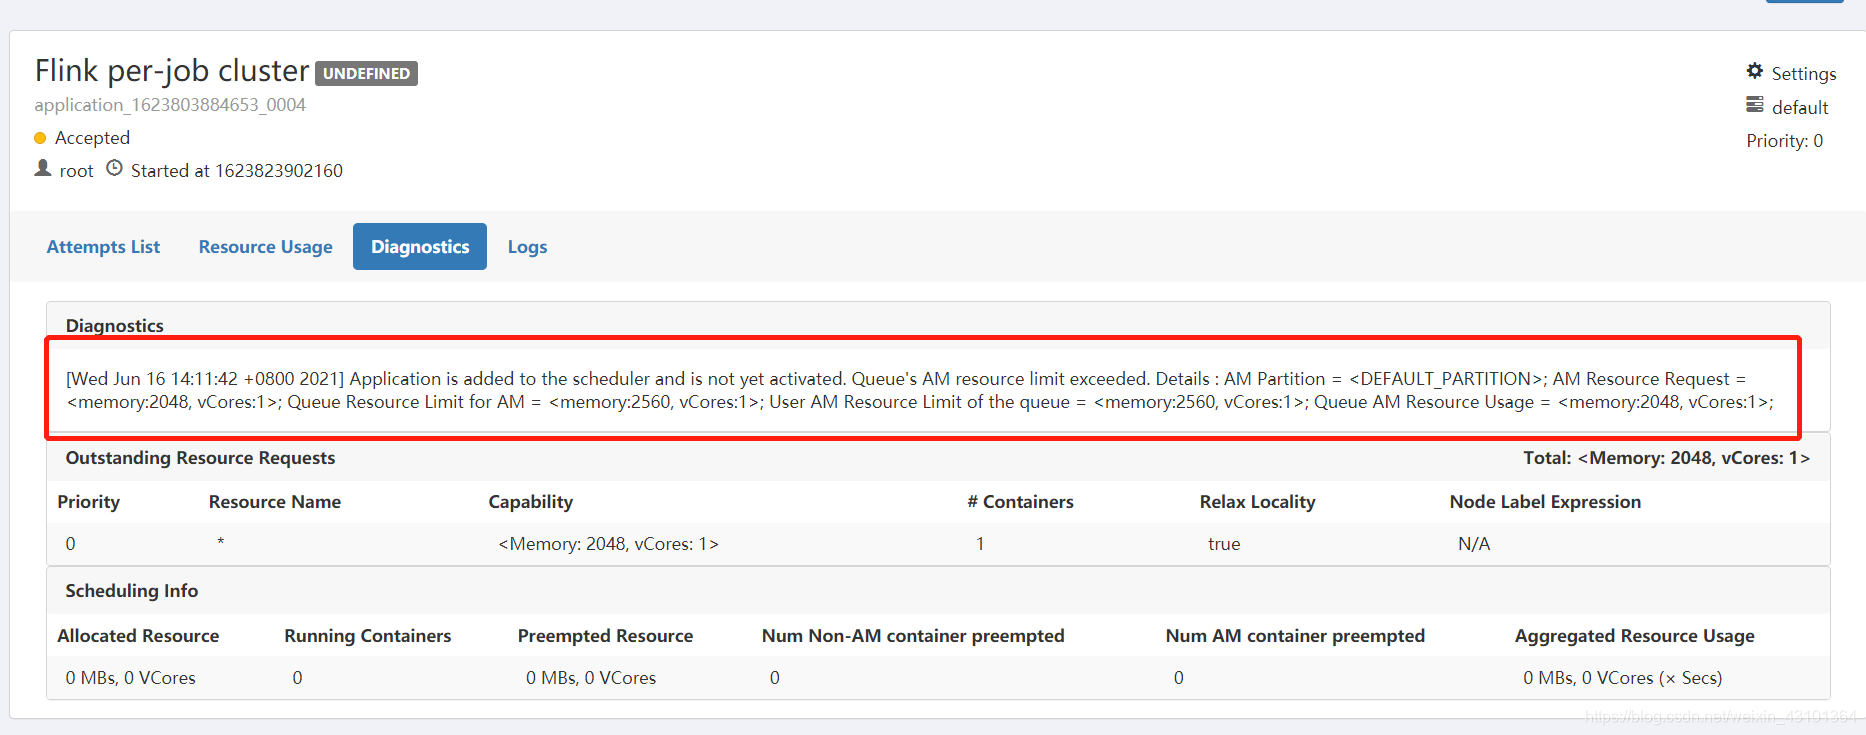Click the default queue icon
Image resolution: width=1866 pixels, height=735 pixels.
1755,104
